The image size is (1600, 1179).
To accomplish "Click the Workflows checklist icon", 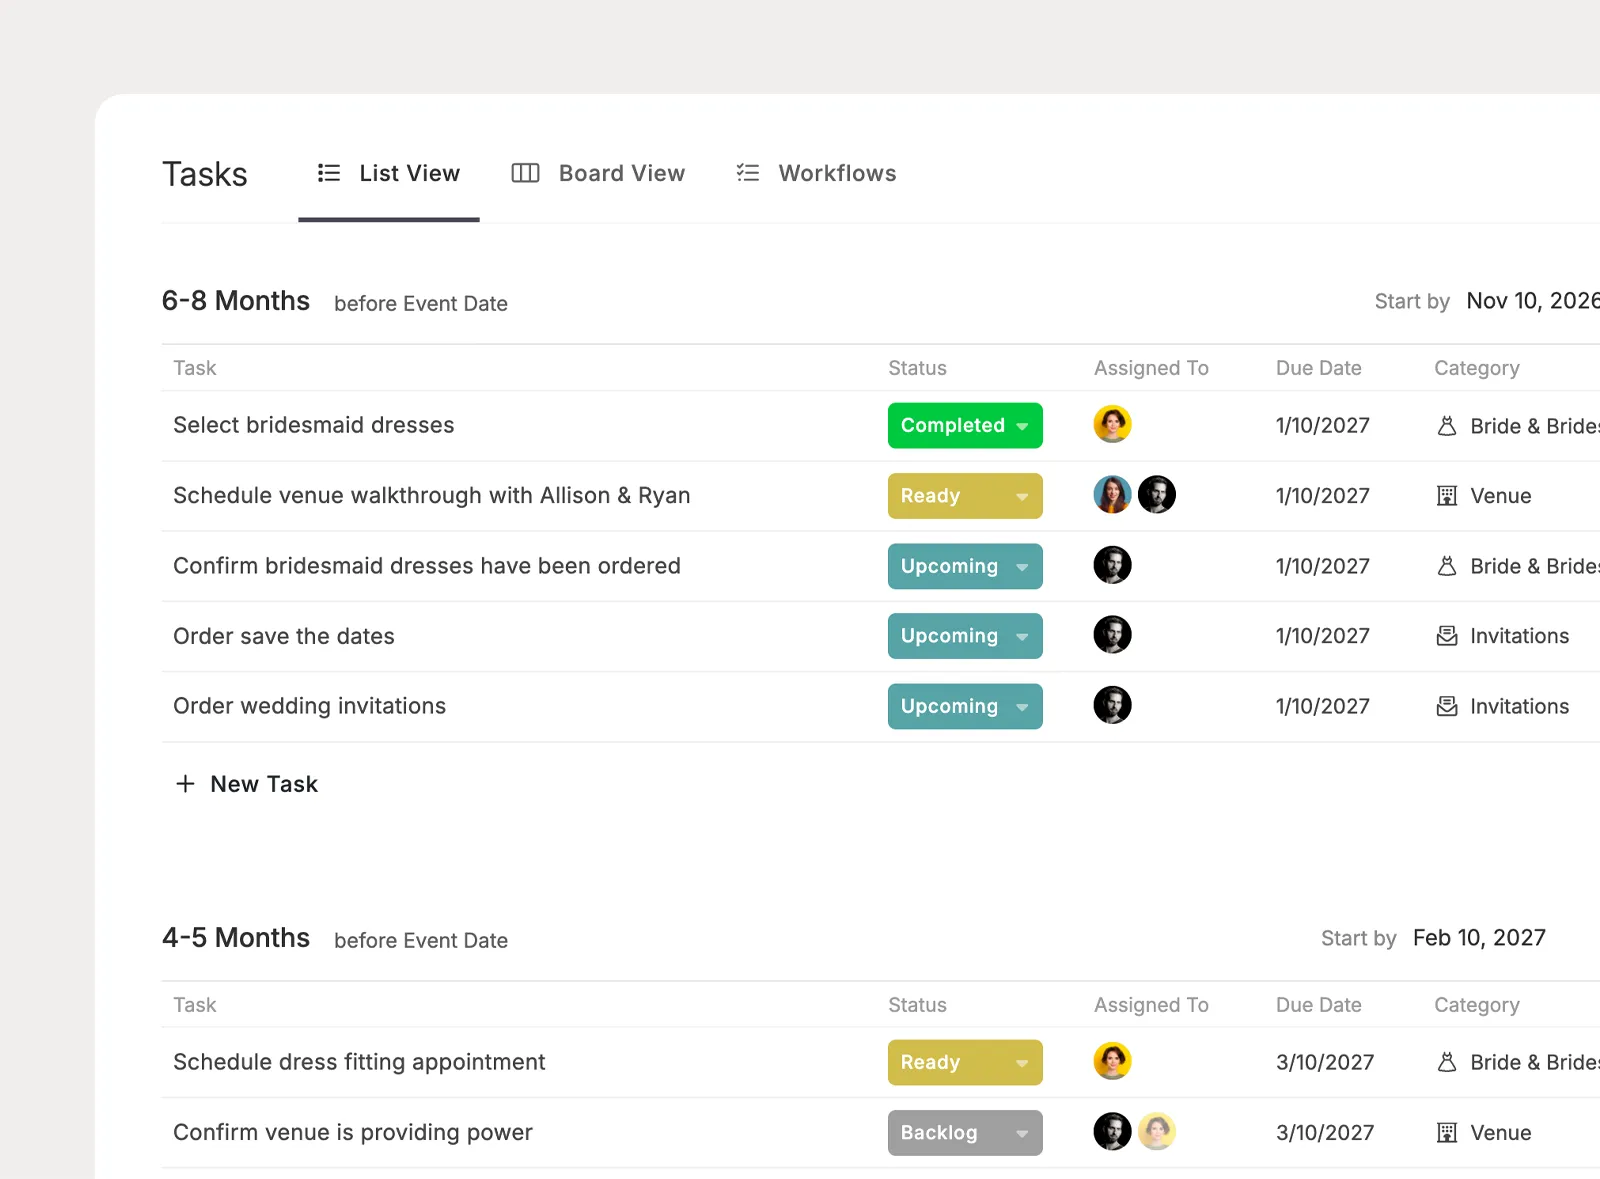I will click(748, 173).
